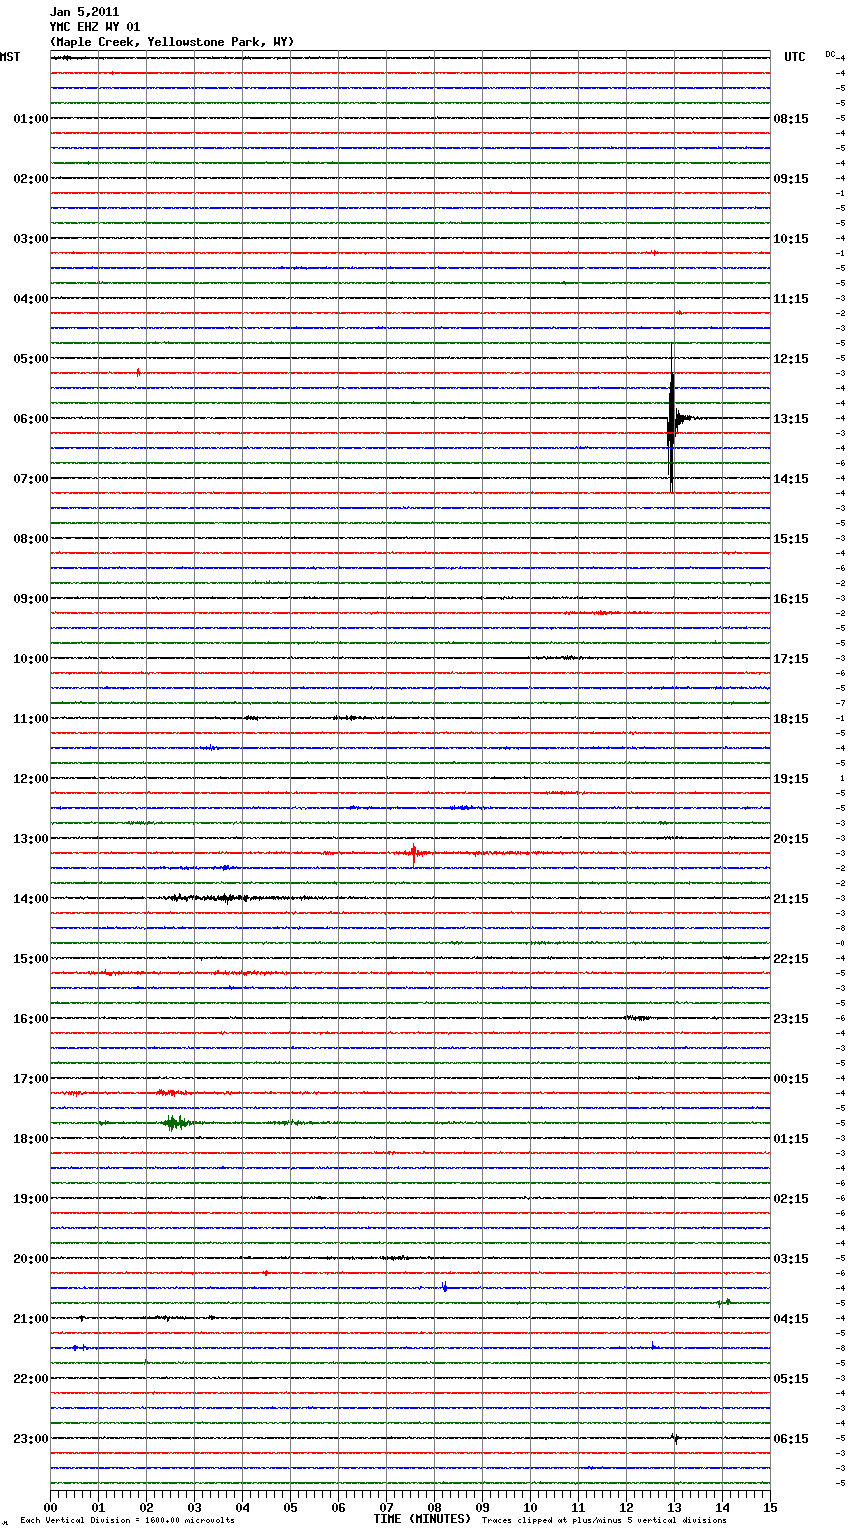Click the '15:00' MST hour label

pyautogui.click(x=31, y=959)
